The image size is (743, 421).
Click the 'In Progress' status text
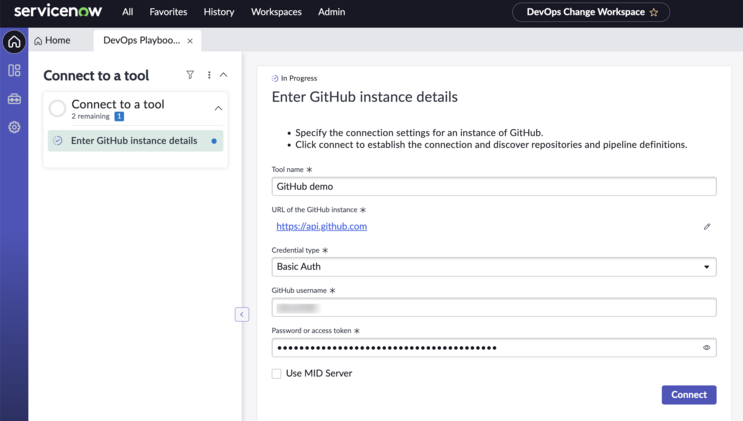coord(299,78)
